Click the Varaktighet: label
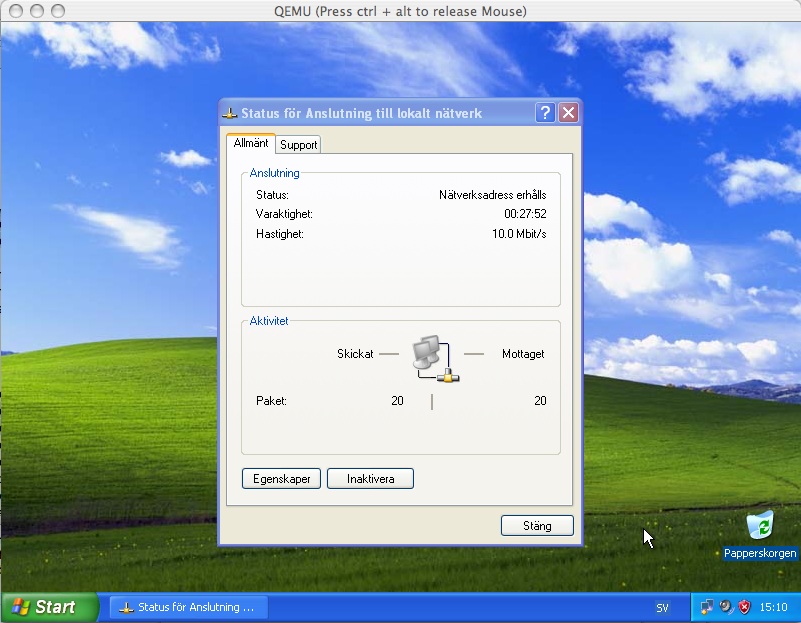The image size is (801, 623). [x=284, y=214]
